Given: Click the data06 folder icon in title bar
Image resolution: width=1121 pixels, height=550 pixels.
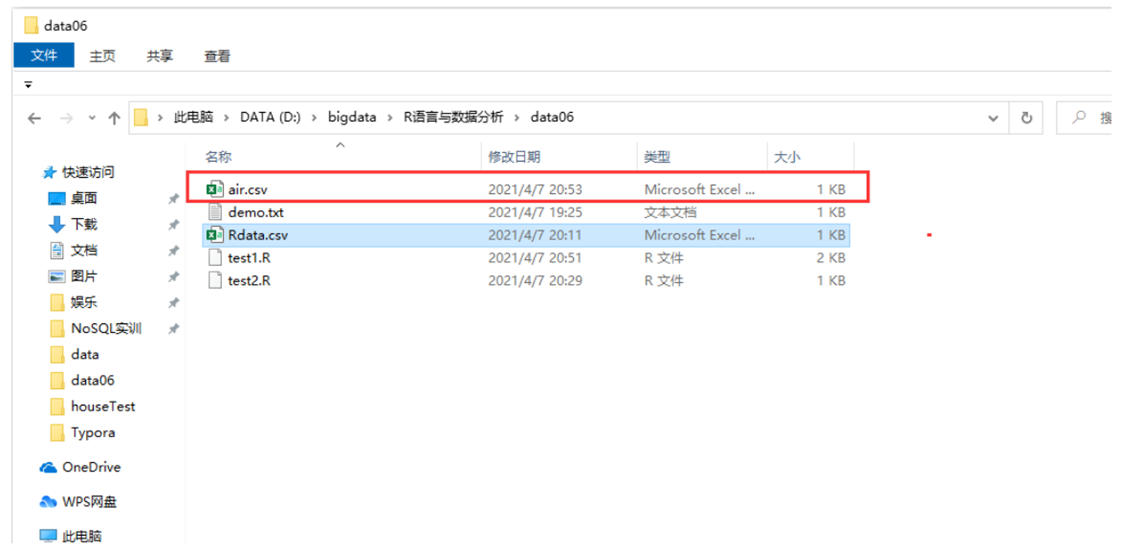Looking at the screenshot, I should click(31, 26).
